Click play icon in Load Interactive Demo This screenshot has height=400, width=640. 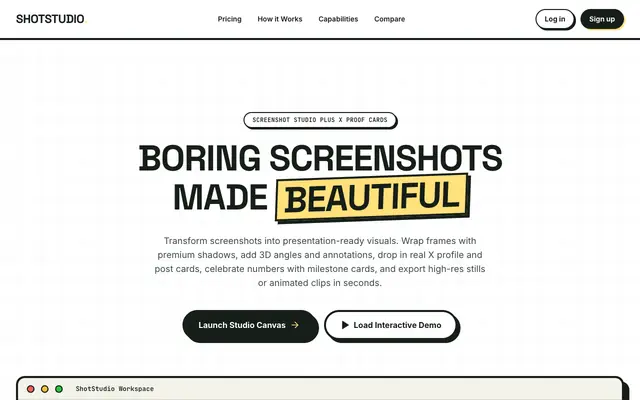tap(345, 325)
